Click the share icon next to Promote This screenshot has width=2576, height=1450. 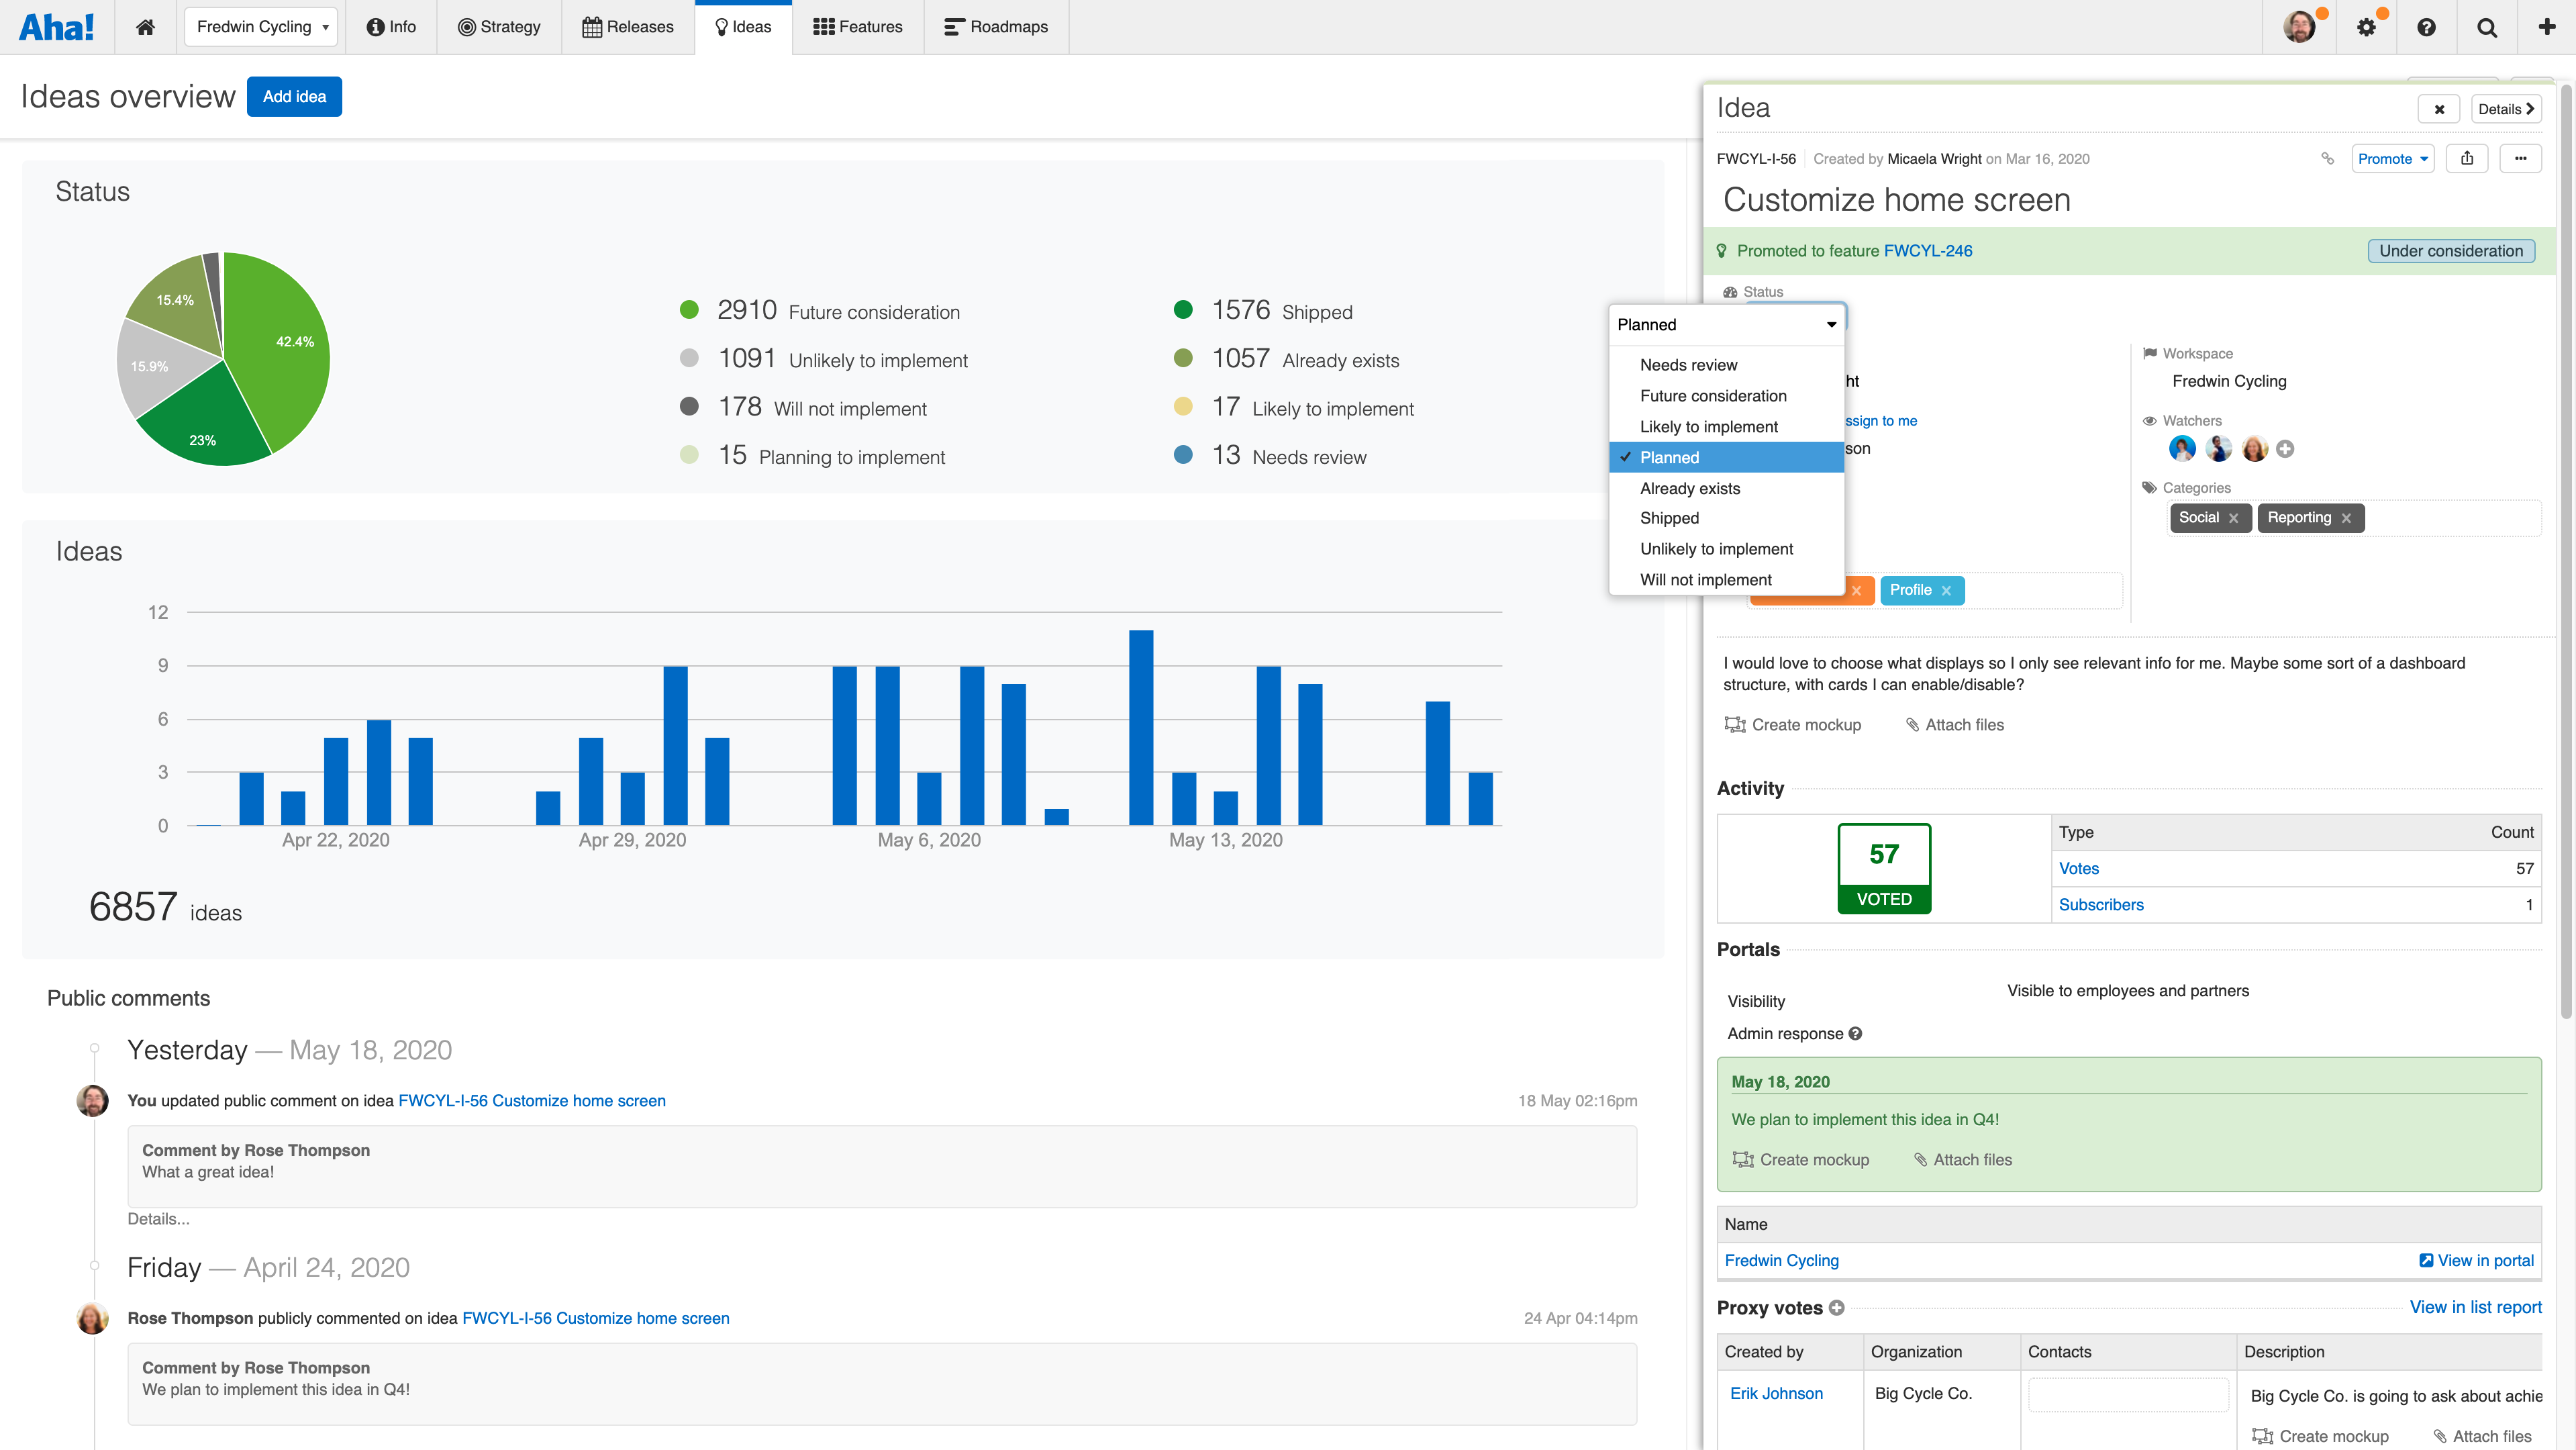click(x=2467, y=158)
